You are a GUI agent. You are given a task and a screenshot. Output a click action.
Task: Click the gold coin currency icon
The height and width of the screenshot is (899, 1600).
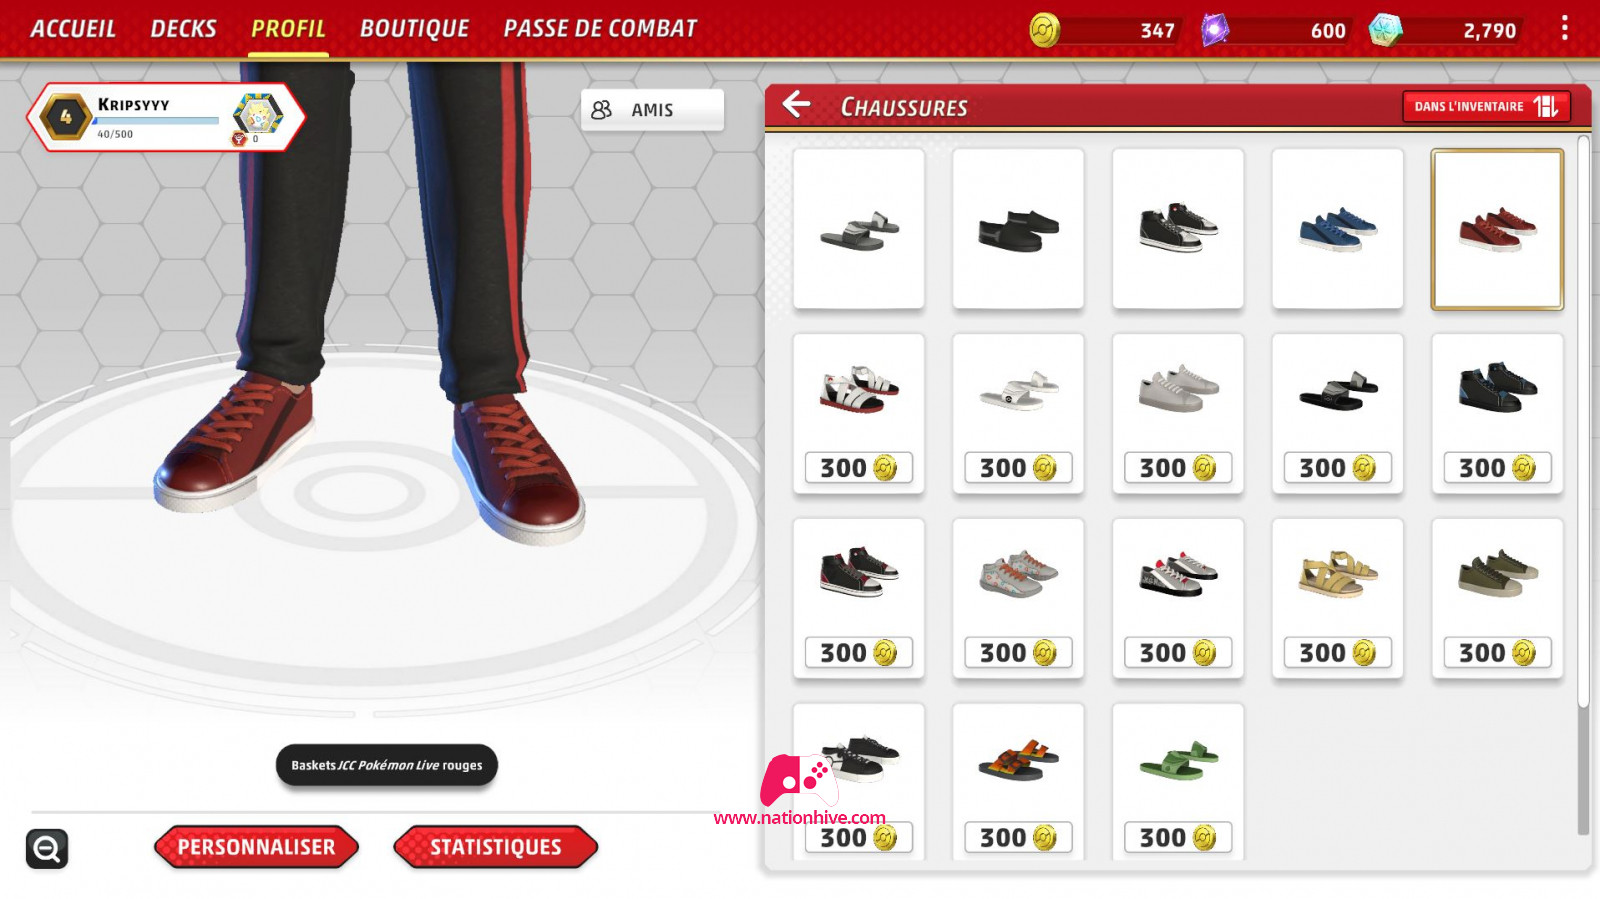coord(1045,30)
